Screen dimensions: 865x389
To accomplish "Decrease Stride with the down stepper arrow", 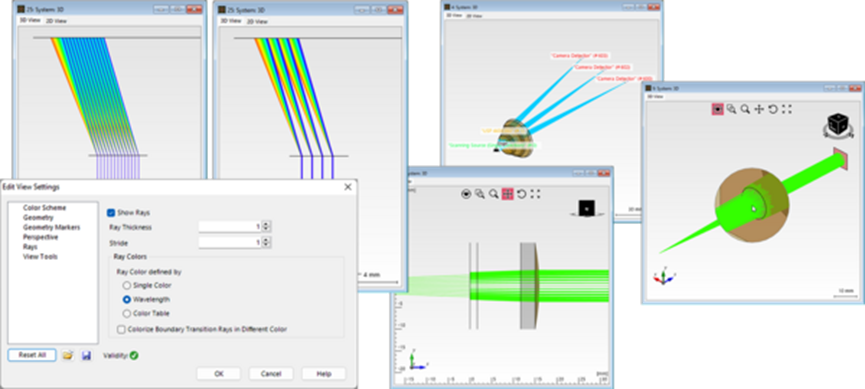I will tap(267, 245).
